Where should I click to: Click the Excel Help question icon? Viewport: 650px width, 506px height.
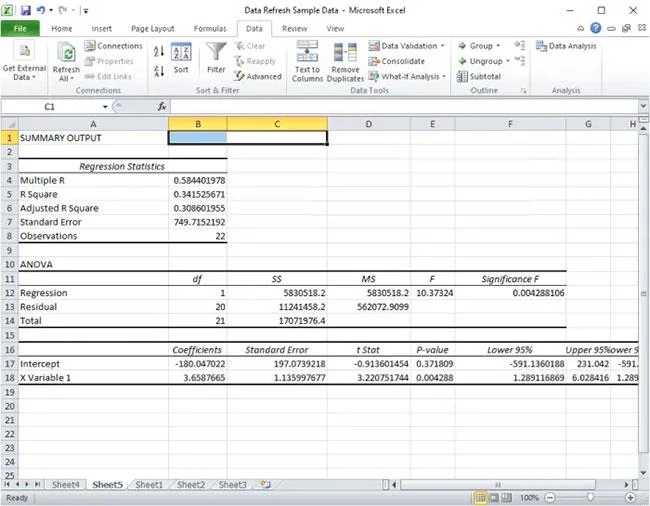(x=596, y=28)
